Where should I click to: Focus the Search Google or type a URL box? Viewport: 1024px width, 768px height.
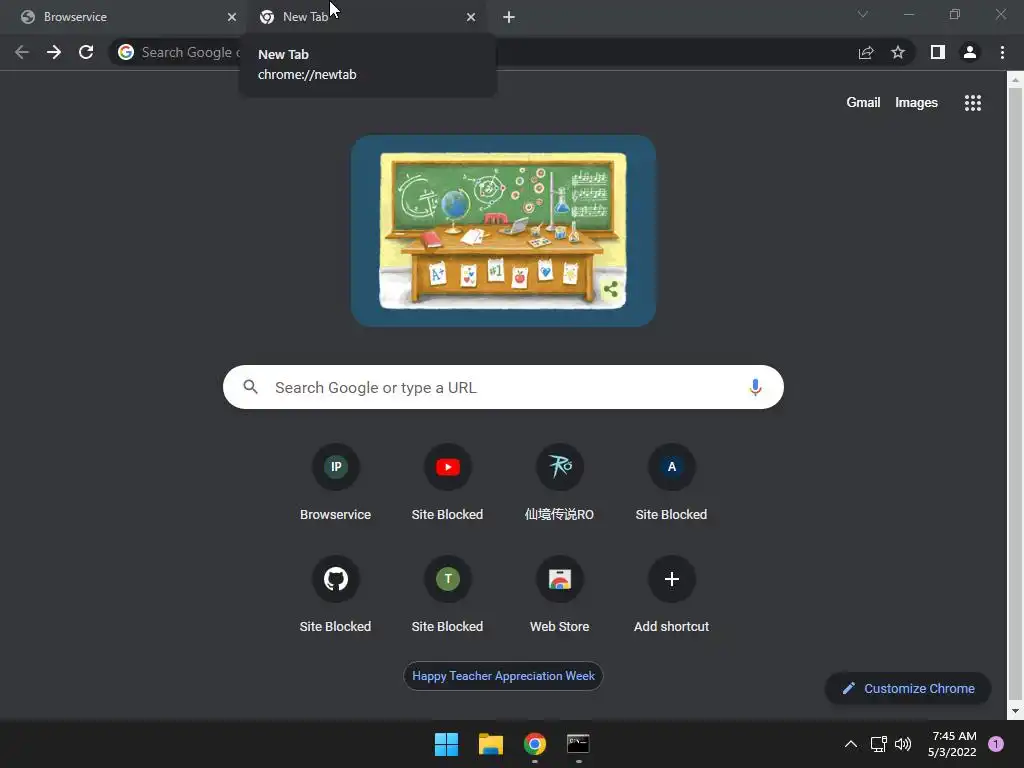503,387
